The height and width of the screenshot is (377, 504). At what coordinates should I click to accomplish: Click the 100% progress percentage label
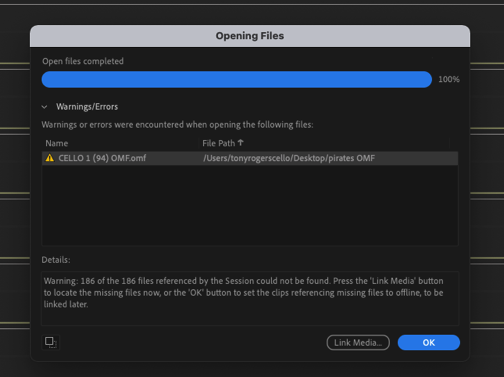(449, 79)
